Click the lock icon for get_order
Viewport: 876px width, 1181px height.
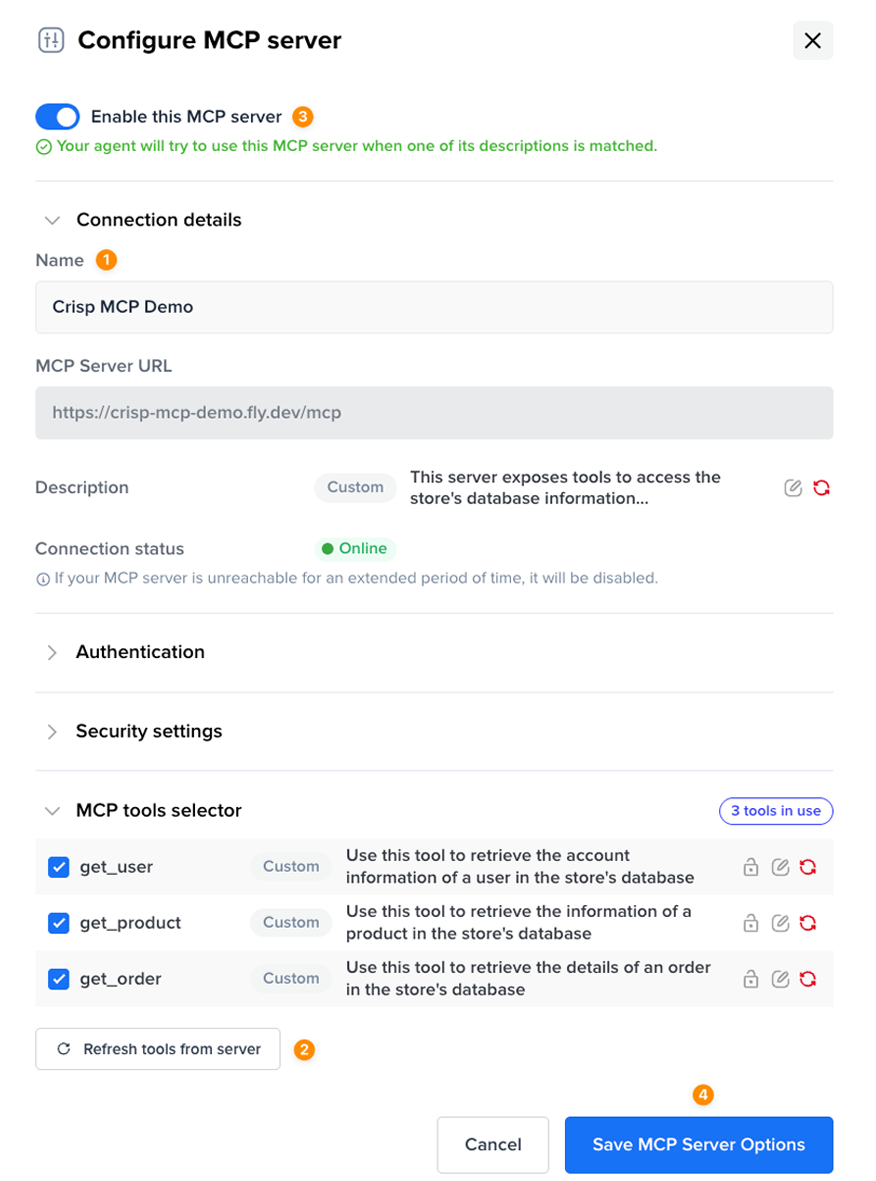pos(750,979)
